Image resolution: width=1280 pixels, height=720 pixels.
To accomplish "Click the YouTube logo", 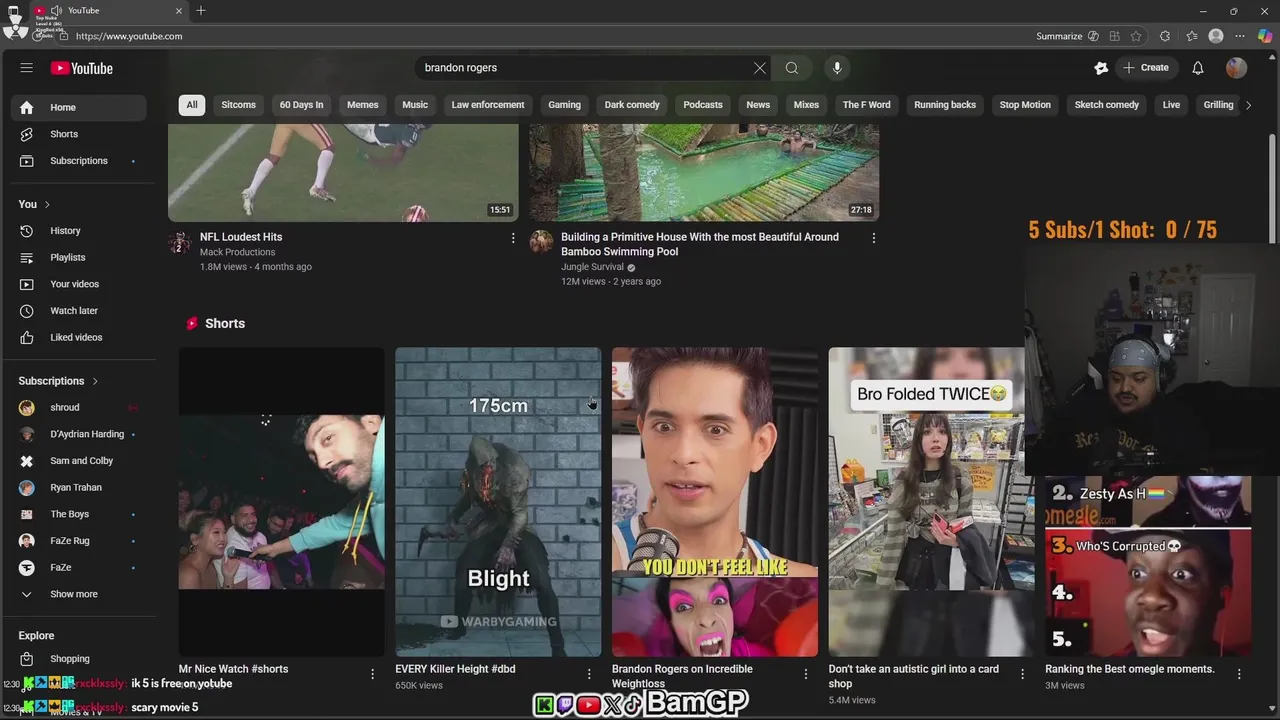I will [x=82, y=68].
